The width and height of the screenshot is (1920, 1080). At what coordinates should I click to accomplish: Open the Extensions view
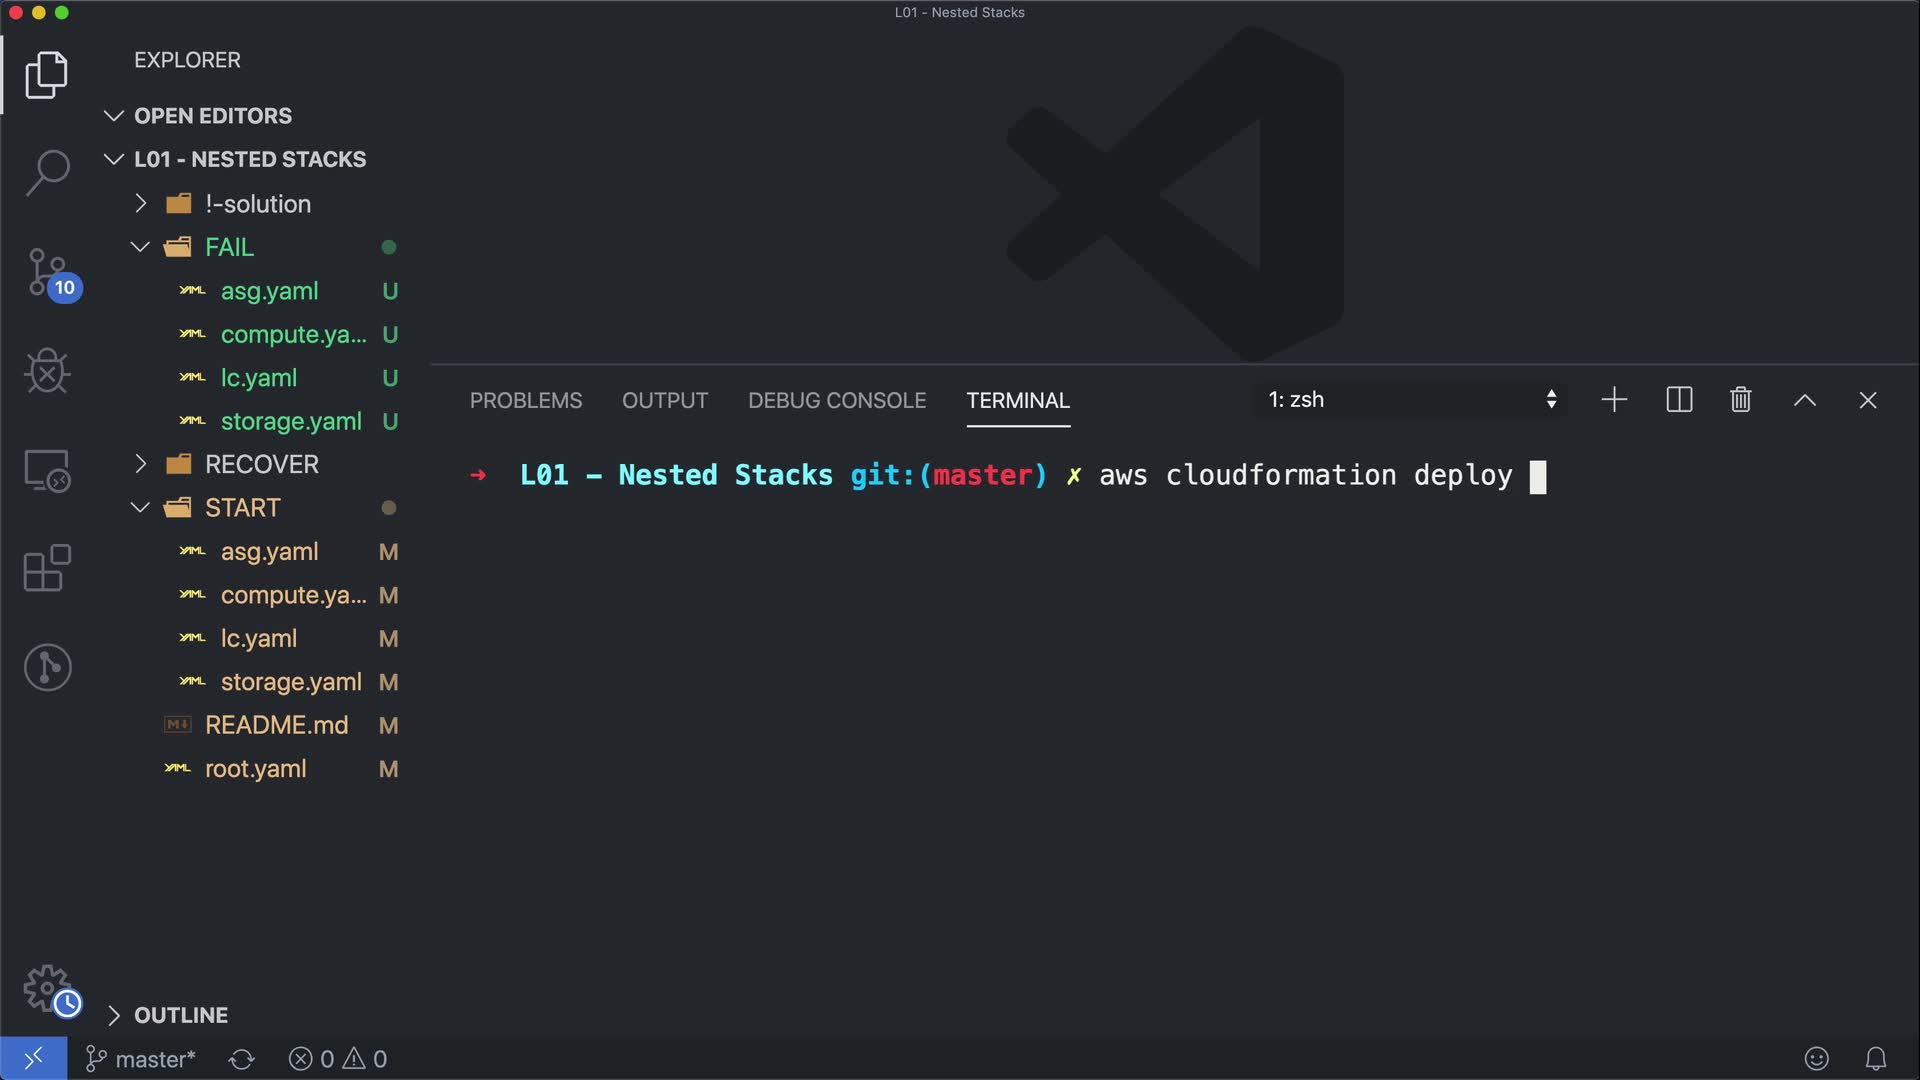(47, 568)
